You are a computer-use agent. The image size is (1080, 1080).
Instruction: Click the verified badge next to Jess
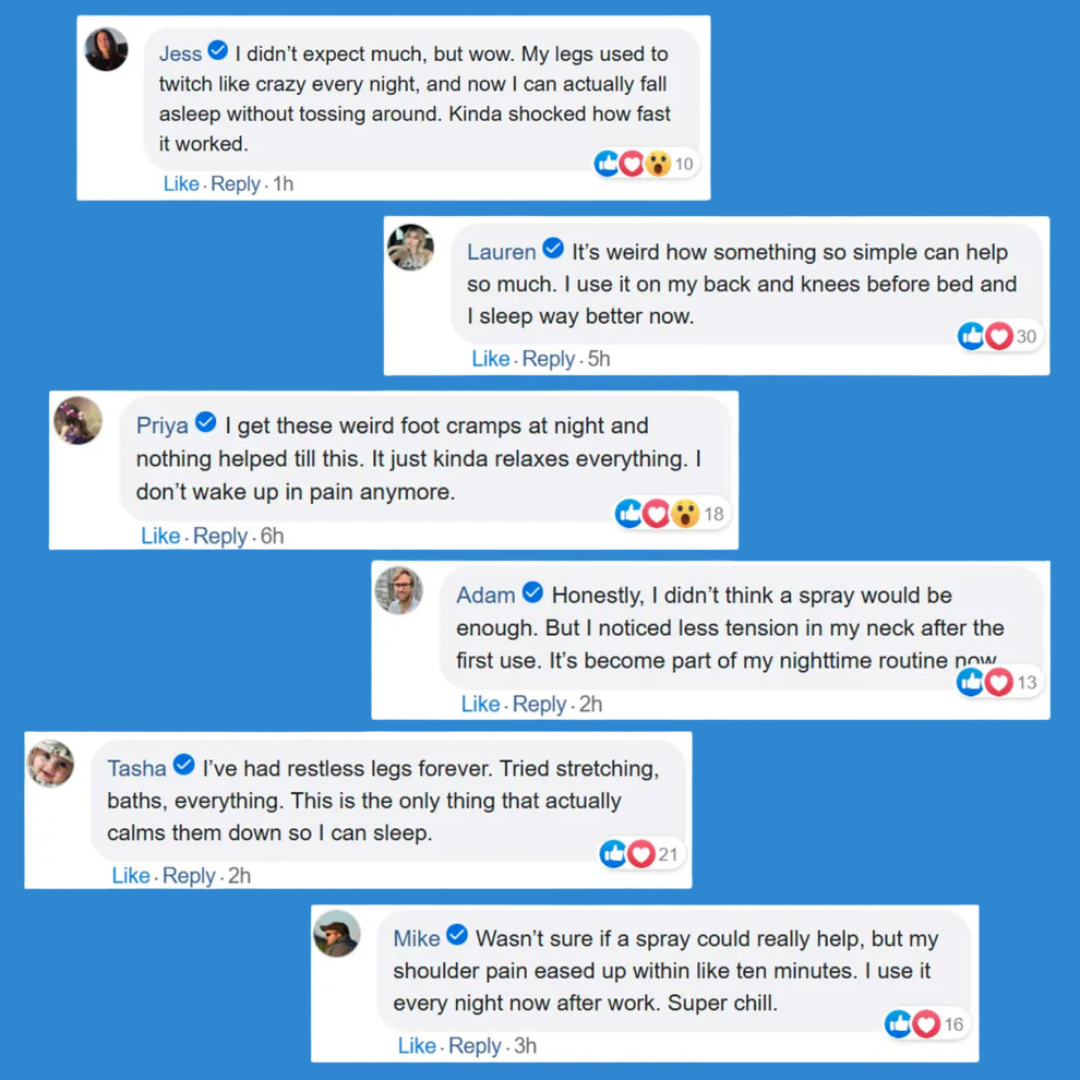click(x=217, y=51)
